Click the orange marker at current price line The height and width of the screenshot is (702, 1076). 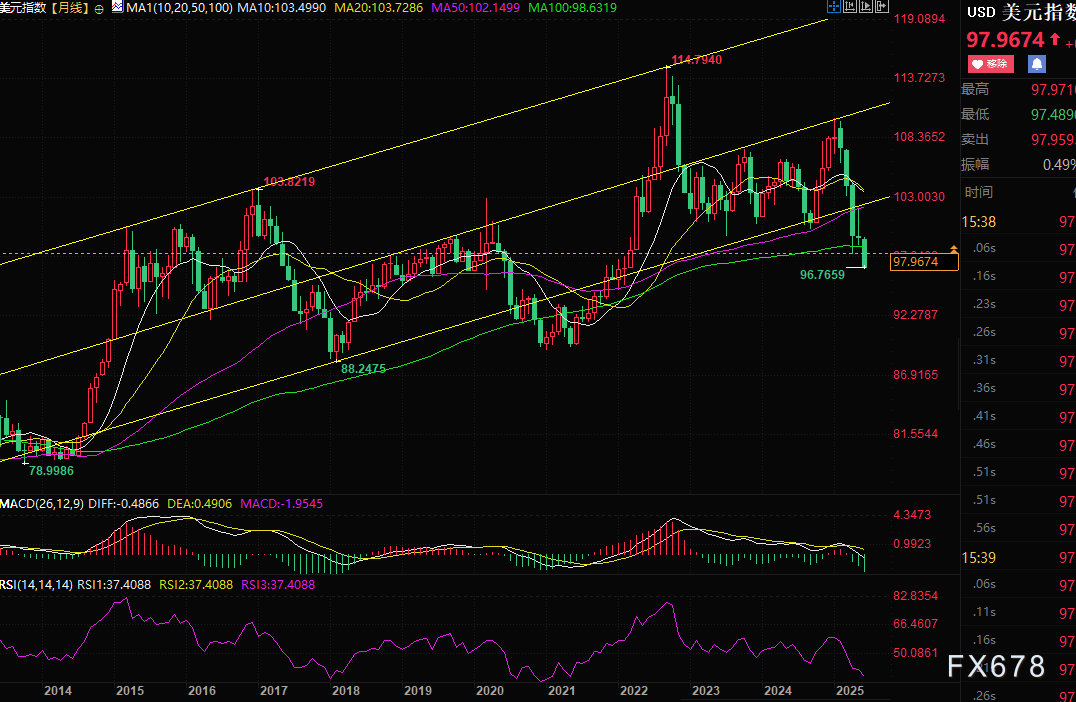953,247
